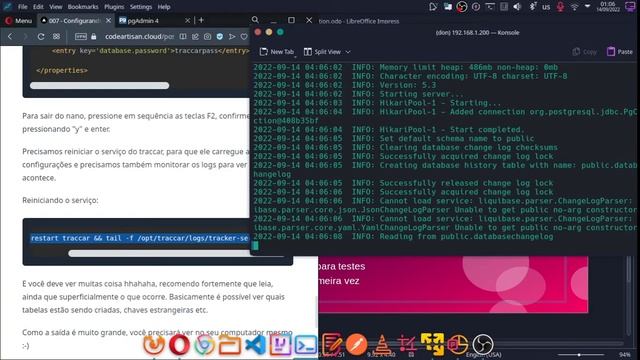
Task: Open the Opera speed dial grid icon
Action: click(x=56, y=36)
